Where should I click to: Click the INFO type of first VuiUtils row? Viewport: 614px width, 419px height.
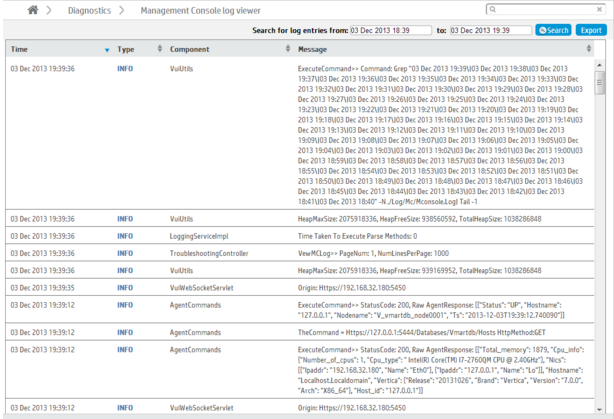click(125, 68)
